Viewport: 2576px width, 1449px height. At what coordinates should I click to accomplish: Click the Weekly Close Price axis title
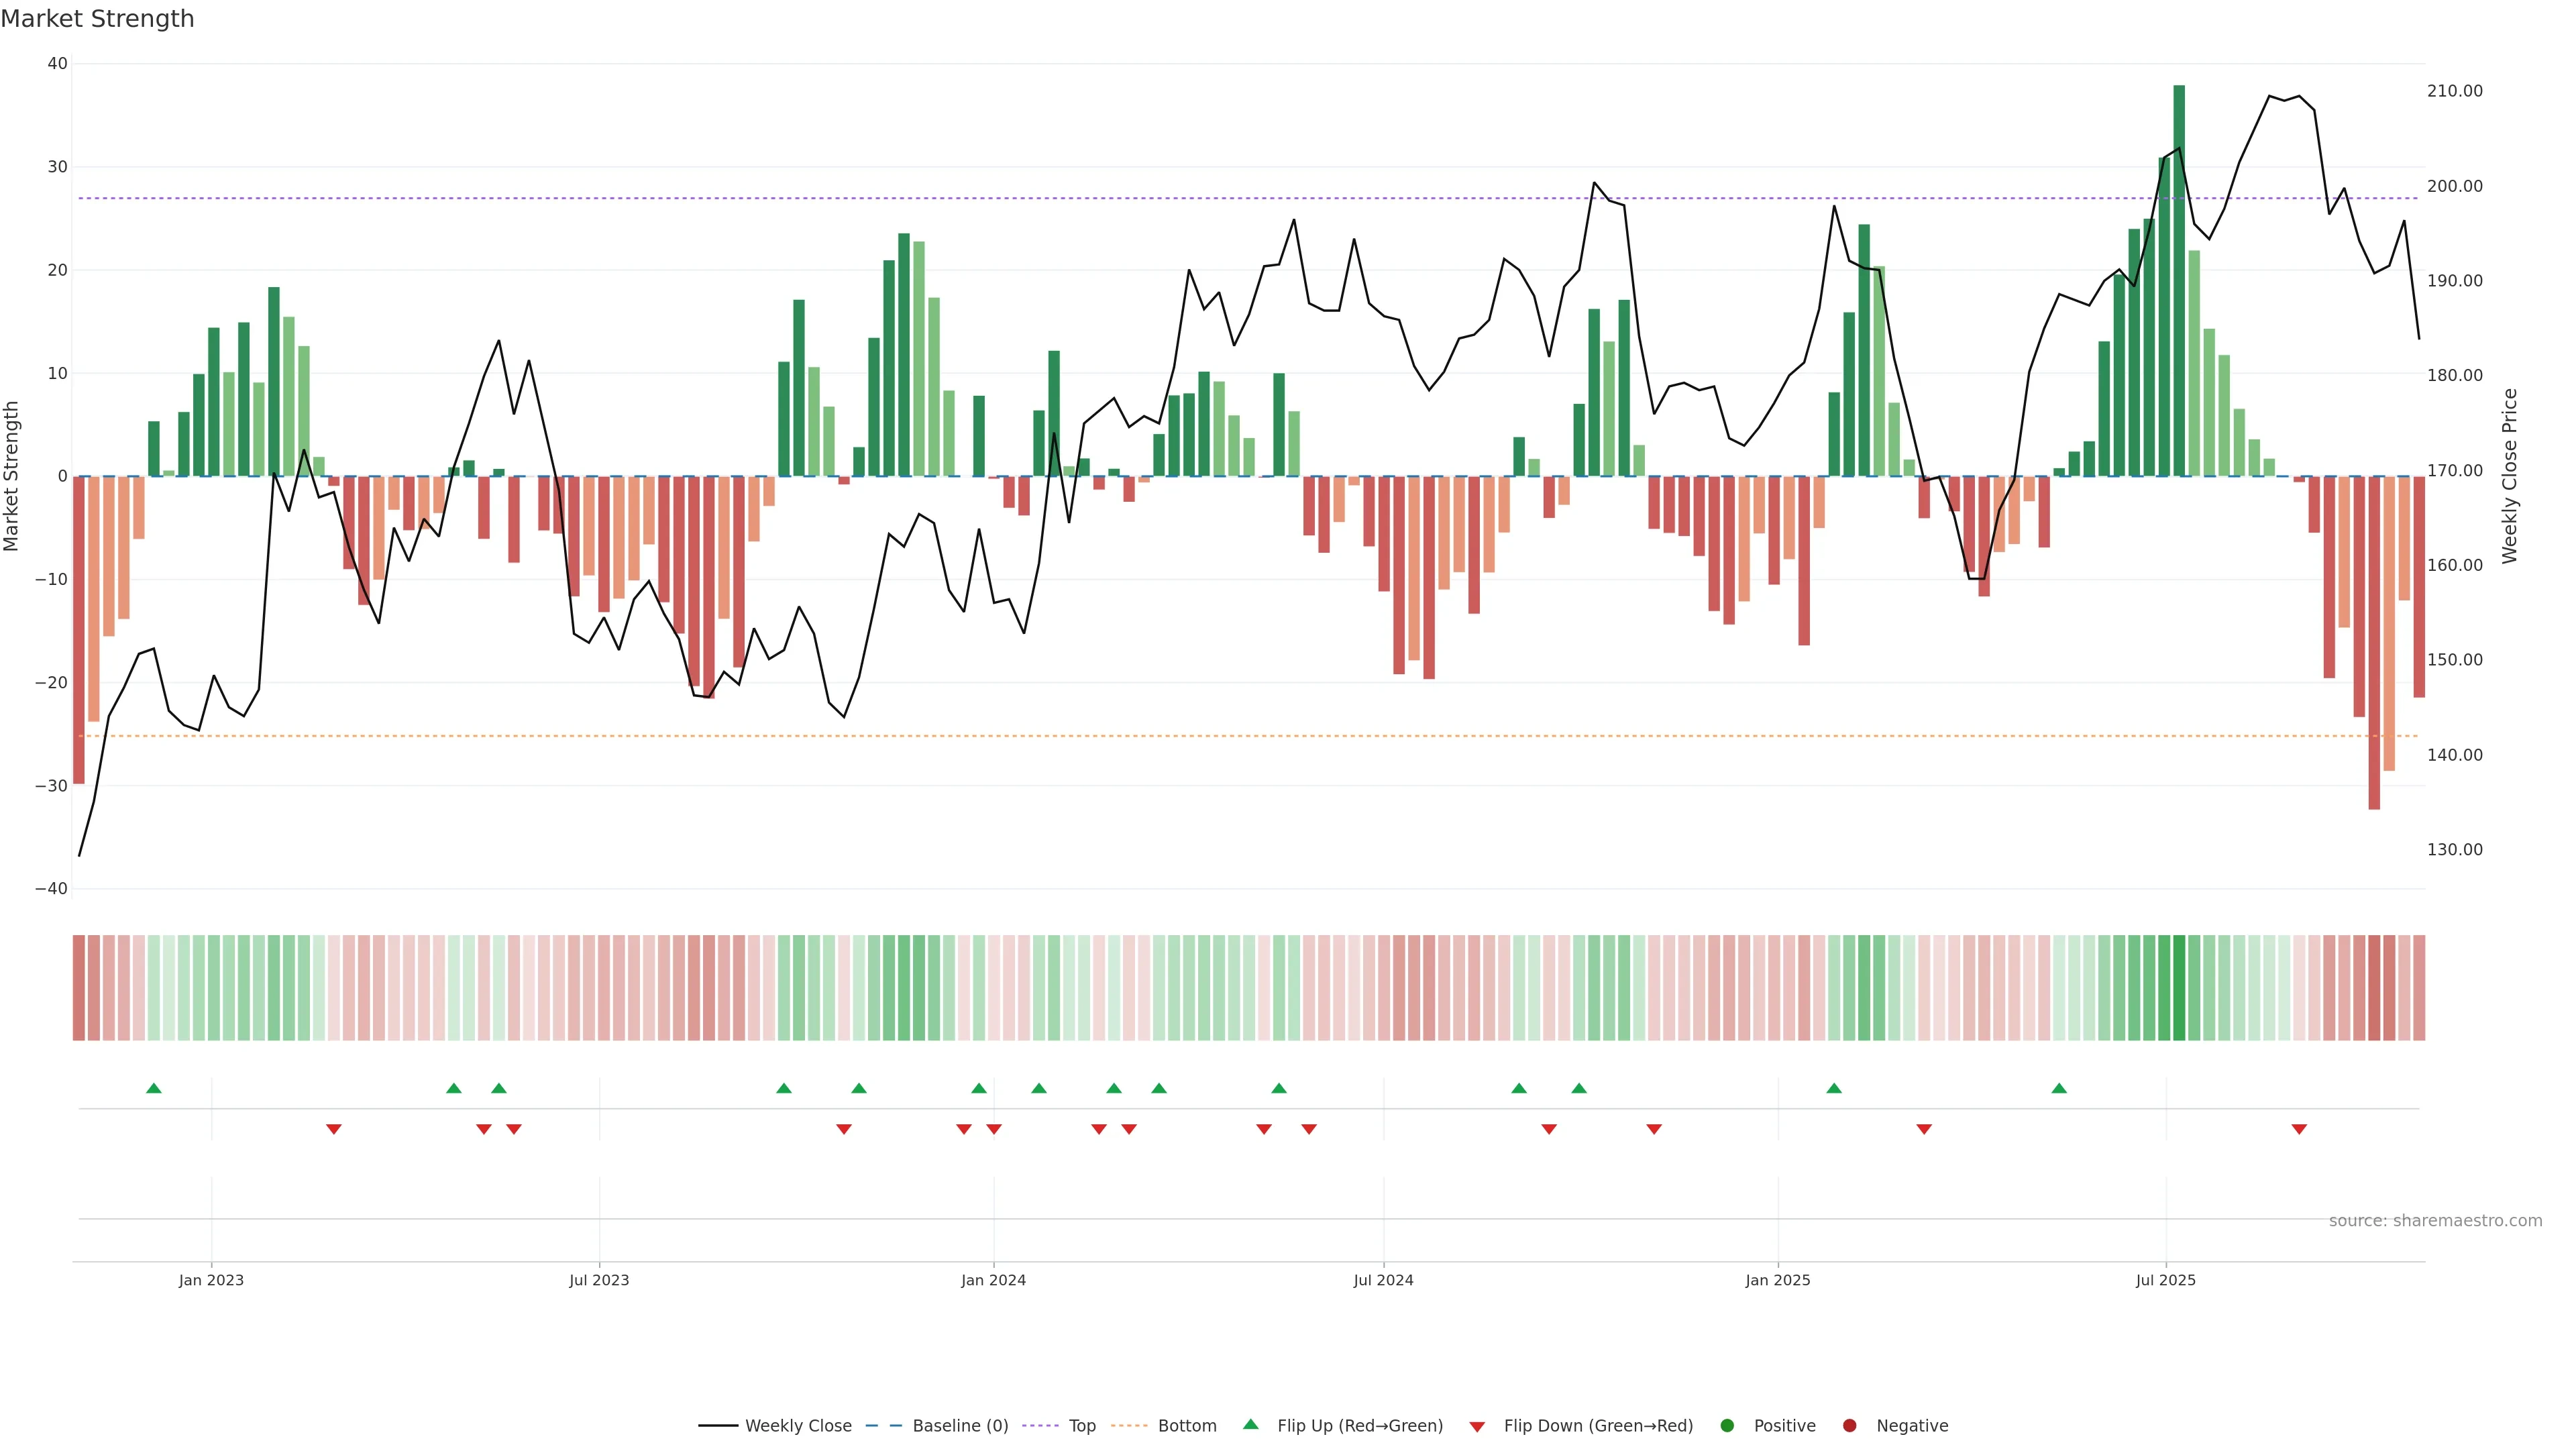[x=2510, y=476]
